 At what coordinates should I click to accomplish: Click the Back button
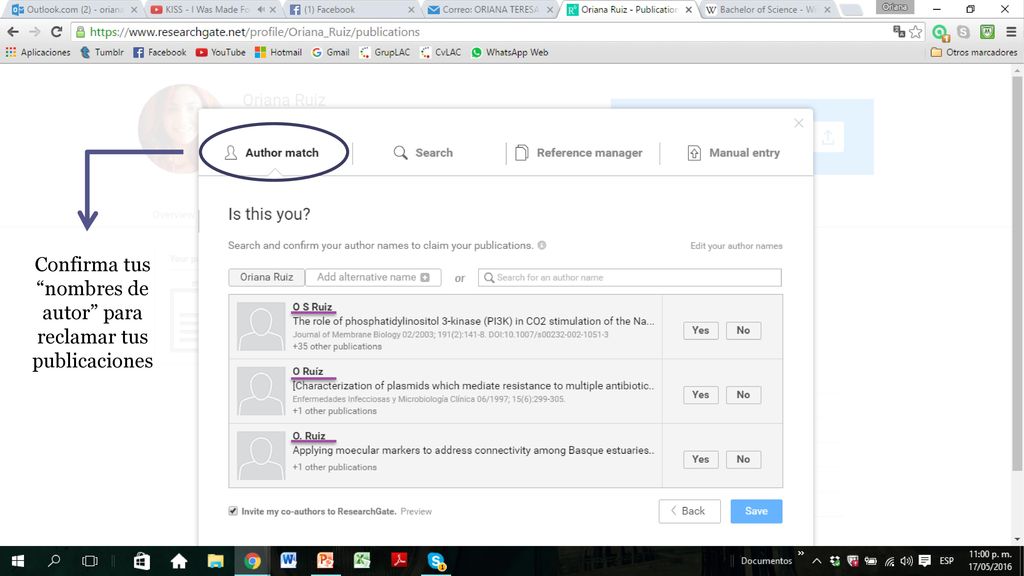[690, 511]
